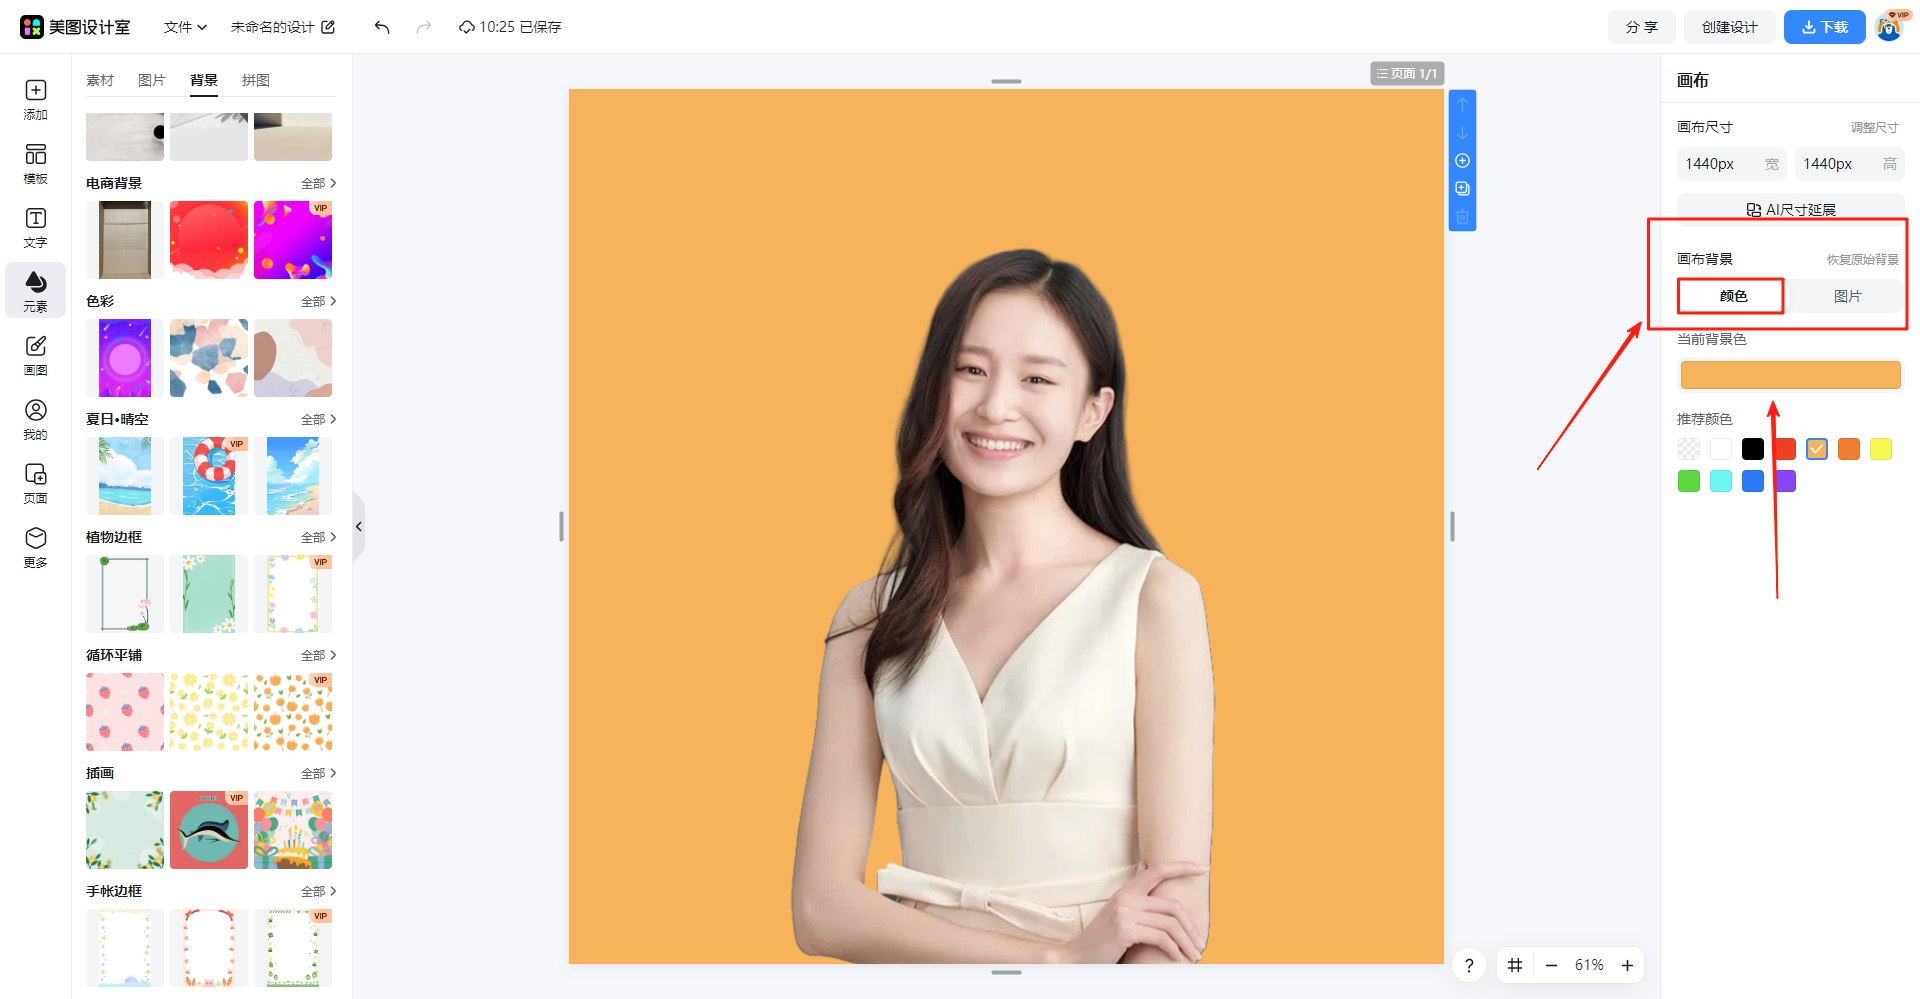Image resolution: width=1920 pixels, height=999 pixels.
Task: Move page up arrow icon
Action: (x=1462, y=105)
